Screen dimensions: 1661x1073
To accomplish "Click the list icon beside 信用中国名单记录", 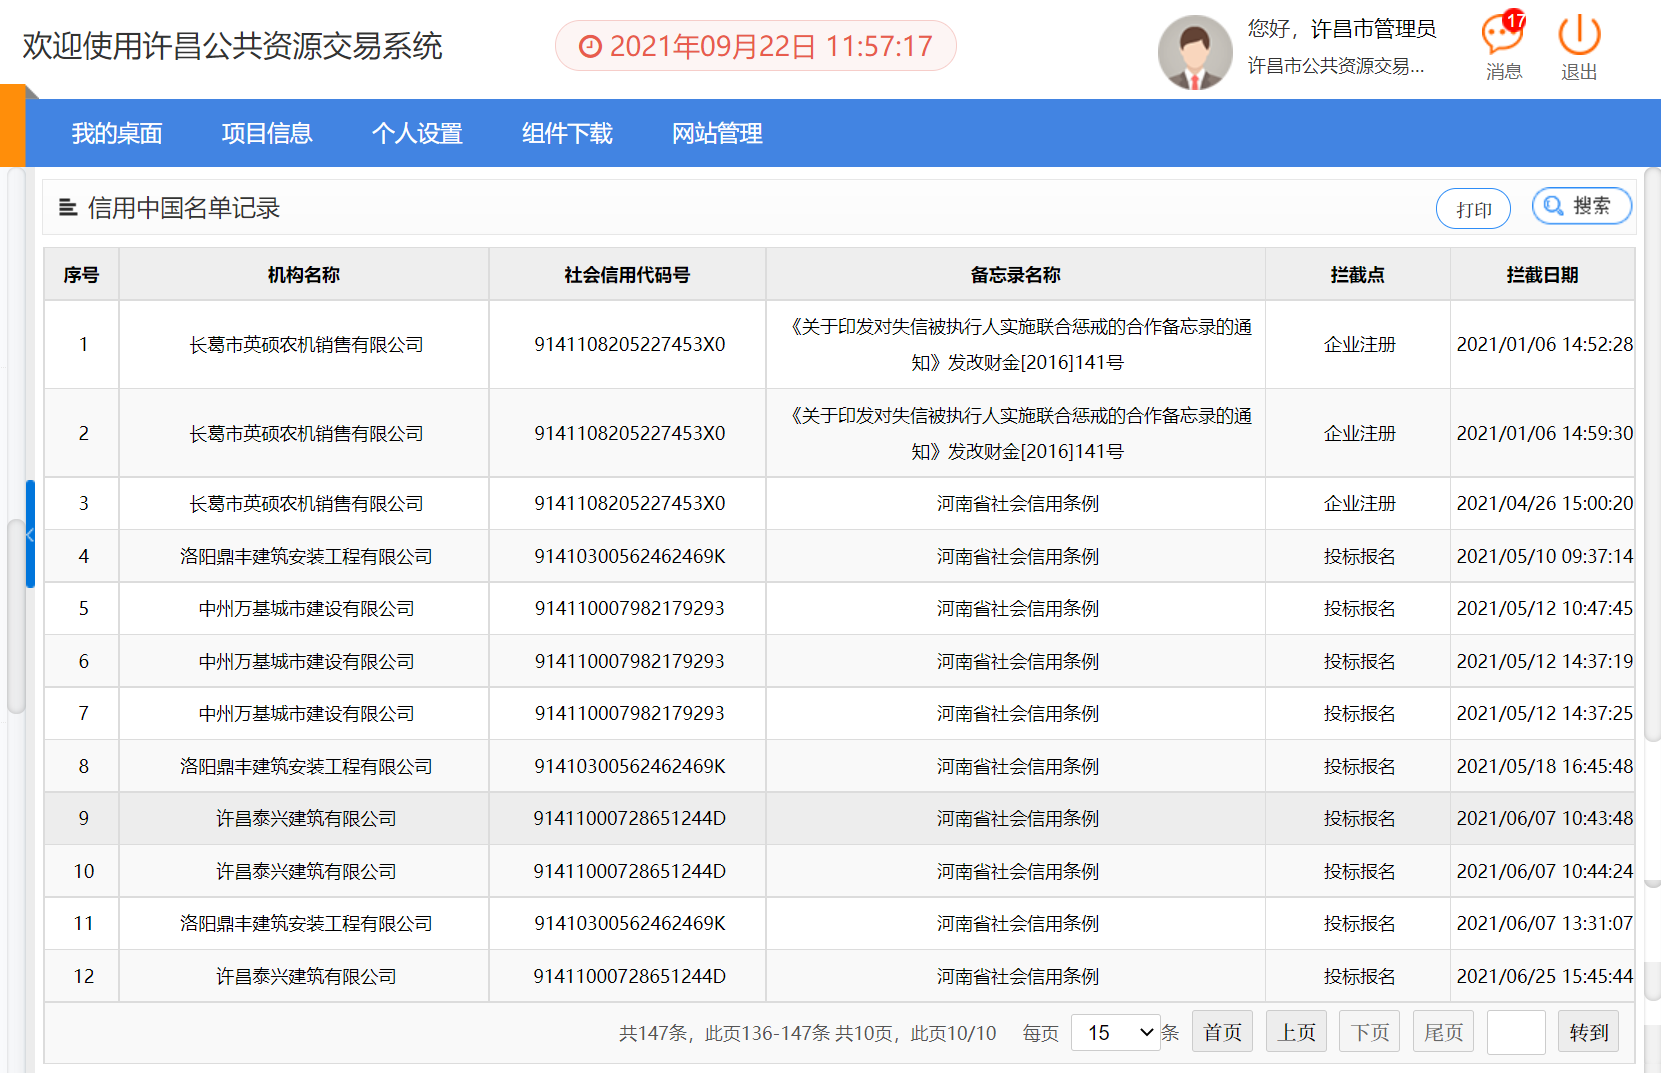I will tap(68, 208).
